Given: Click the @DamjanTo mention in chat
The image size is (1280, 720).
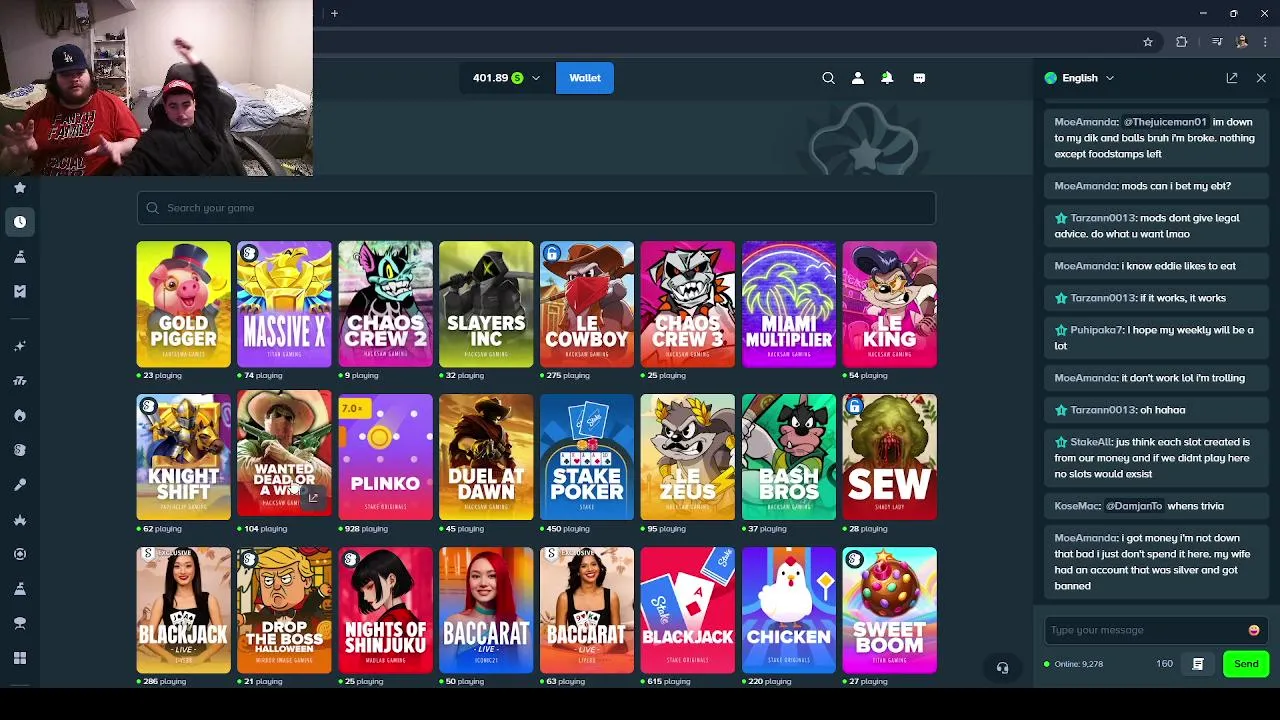Looking at the screenshot, I should (x=1134, y=506).
